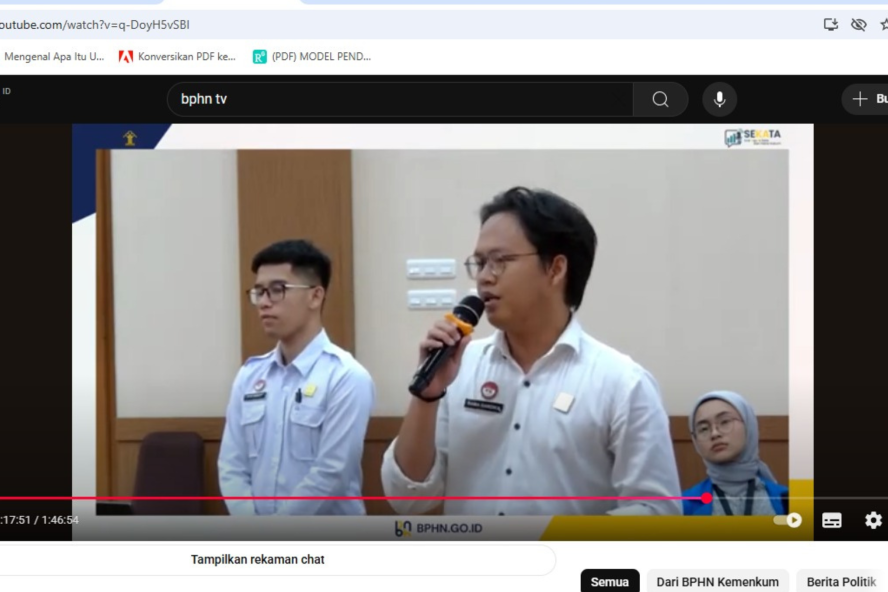Click the install app icon in address bar

click(830, 25)
